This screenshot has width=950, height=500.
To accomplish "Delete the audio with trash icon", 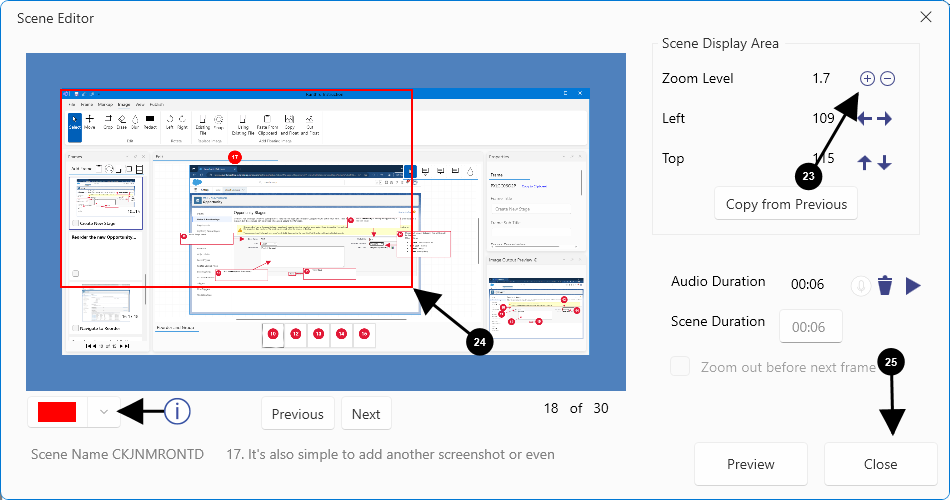I will 885,286.
